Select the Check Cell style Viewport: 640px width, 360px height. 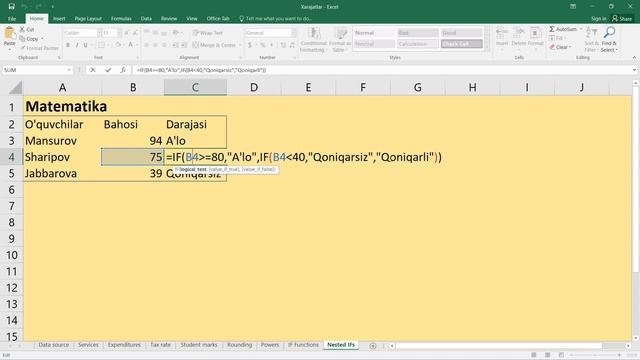[x=462, y=44]
